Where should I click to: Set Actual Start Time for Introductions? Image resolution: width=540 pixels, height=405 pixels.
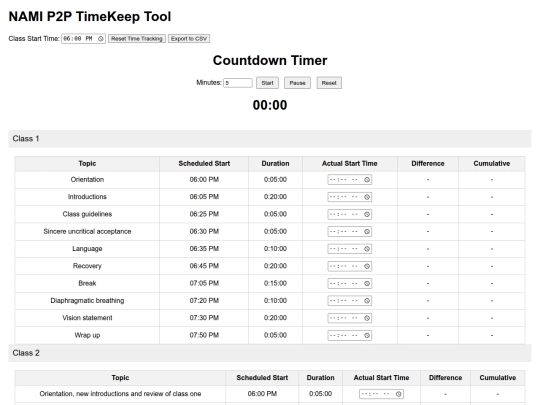350,197
